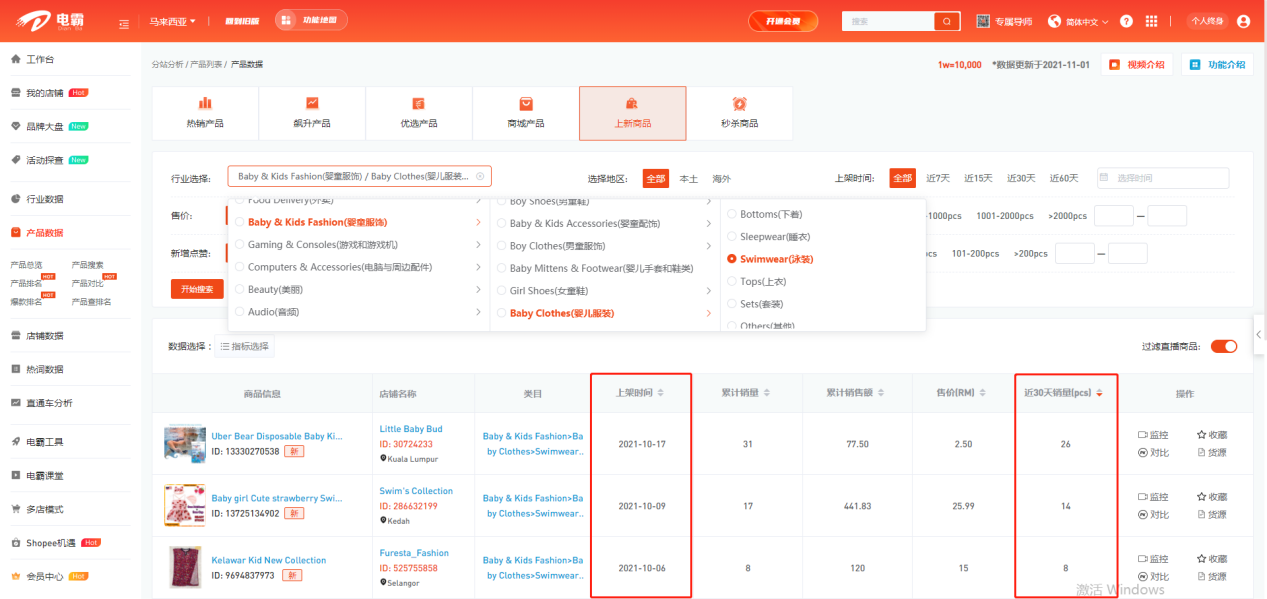1267x599 pixels.
Task: Open the apps grid icon in header
Action: click(x=1151, y=21)
